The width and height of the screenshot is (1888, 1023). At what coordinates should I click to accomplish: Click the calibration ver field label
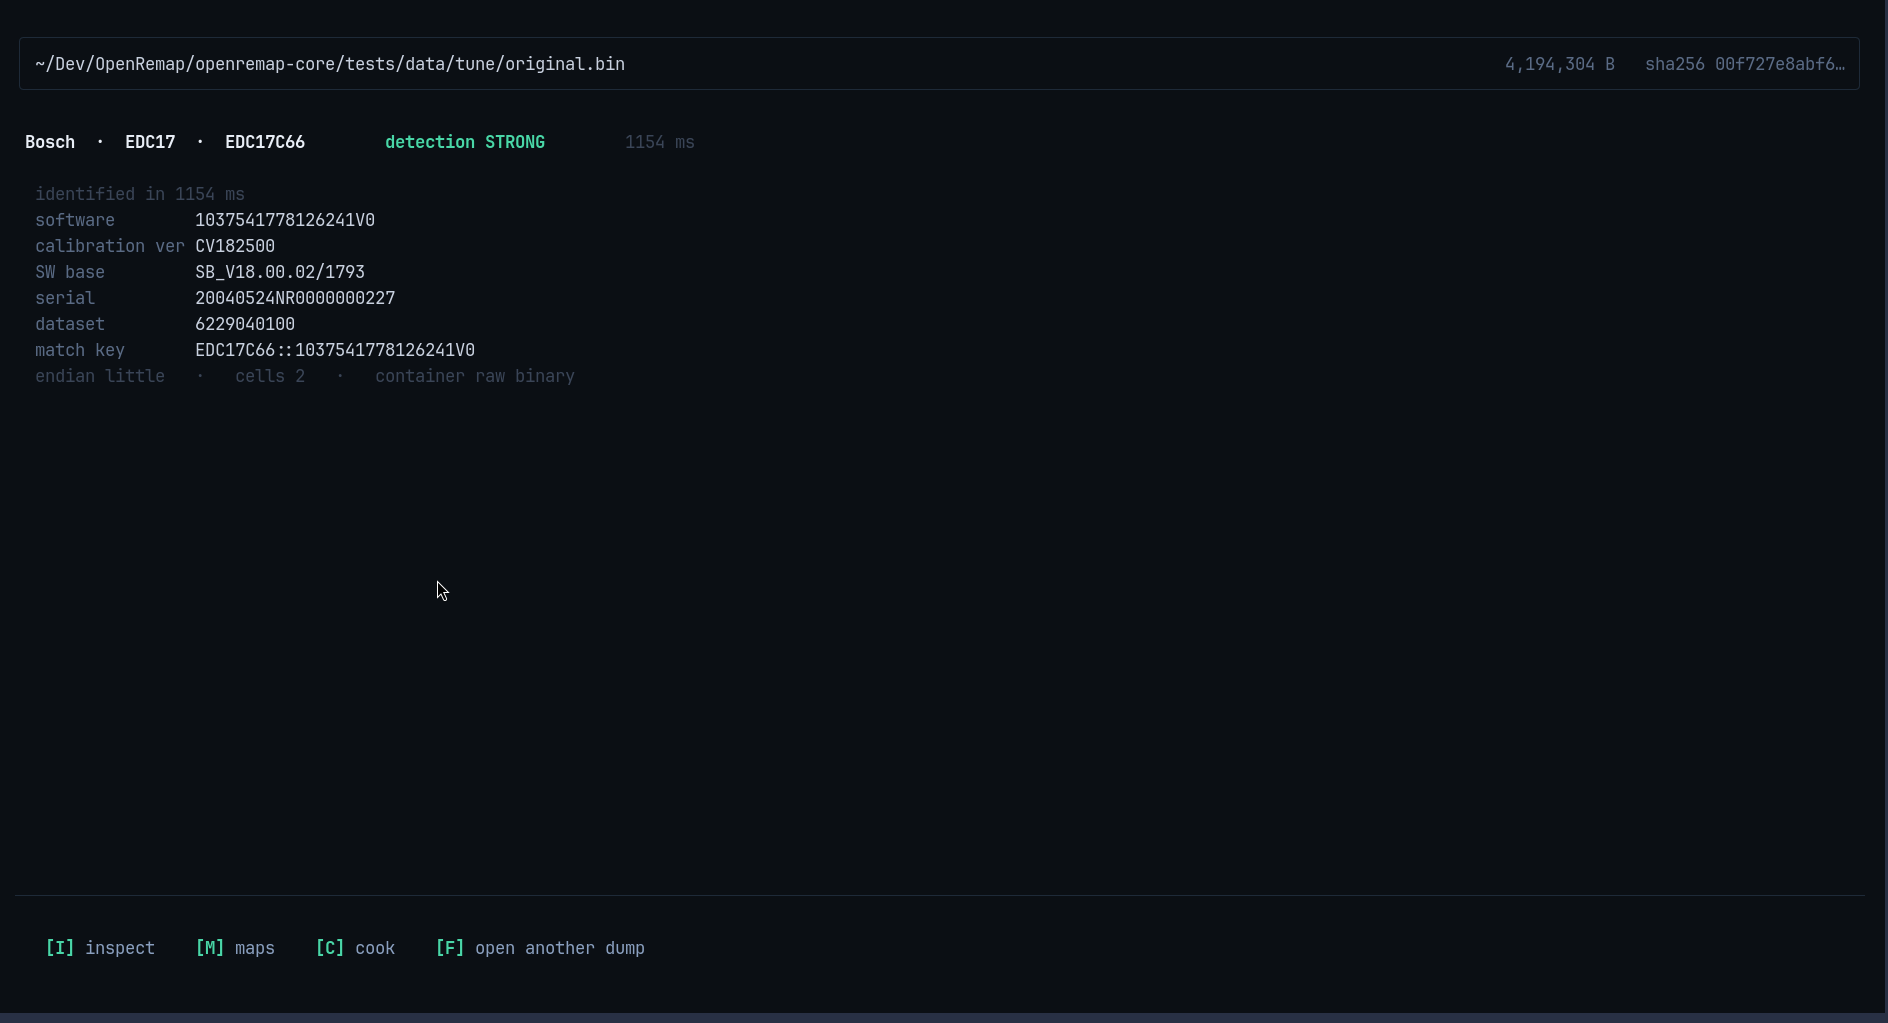[x=110, y=246]
